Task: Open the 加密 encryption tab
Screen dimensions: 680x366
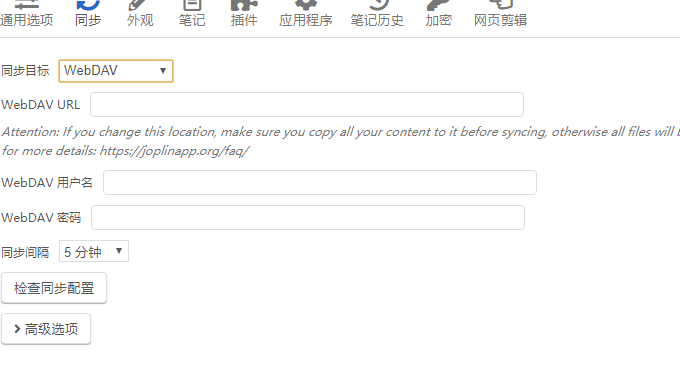Action: 438,14
